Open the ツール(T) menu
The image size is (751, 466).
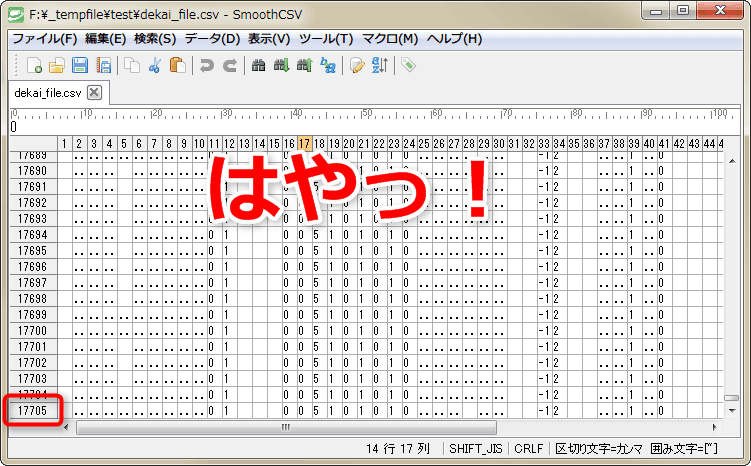326,39
